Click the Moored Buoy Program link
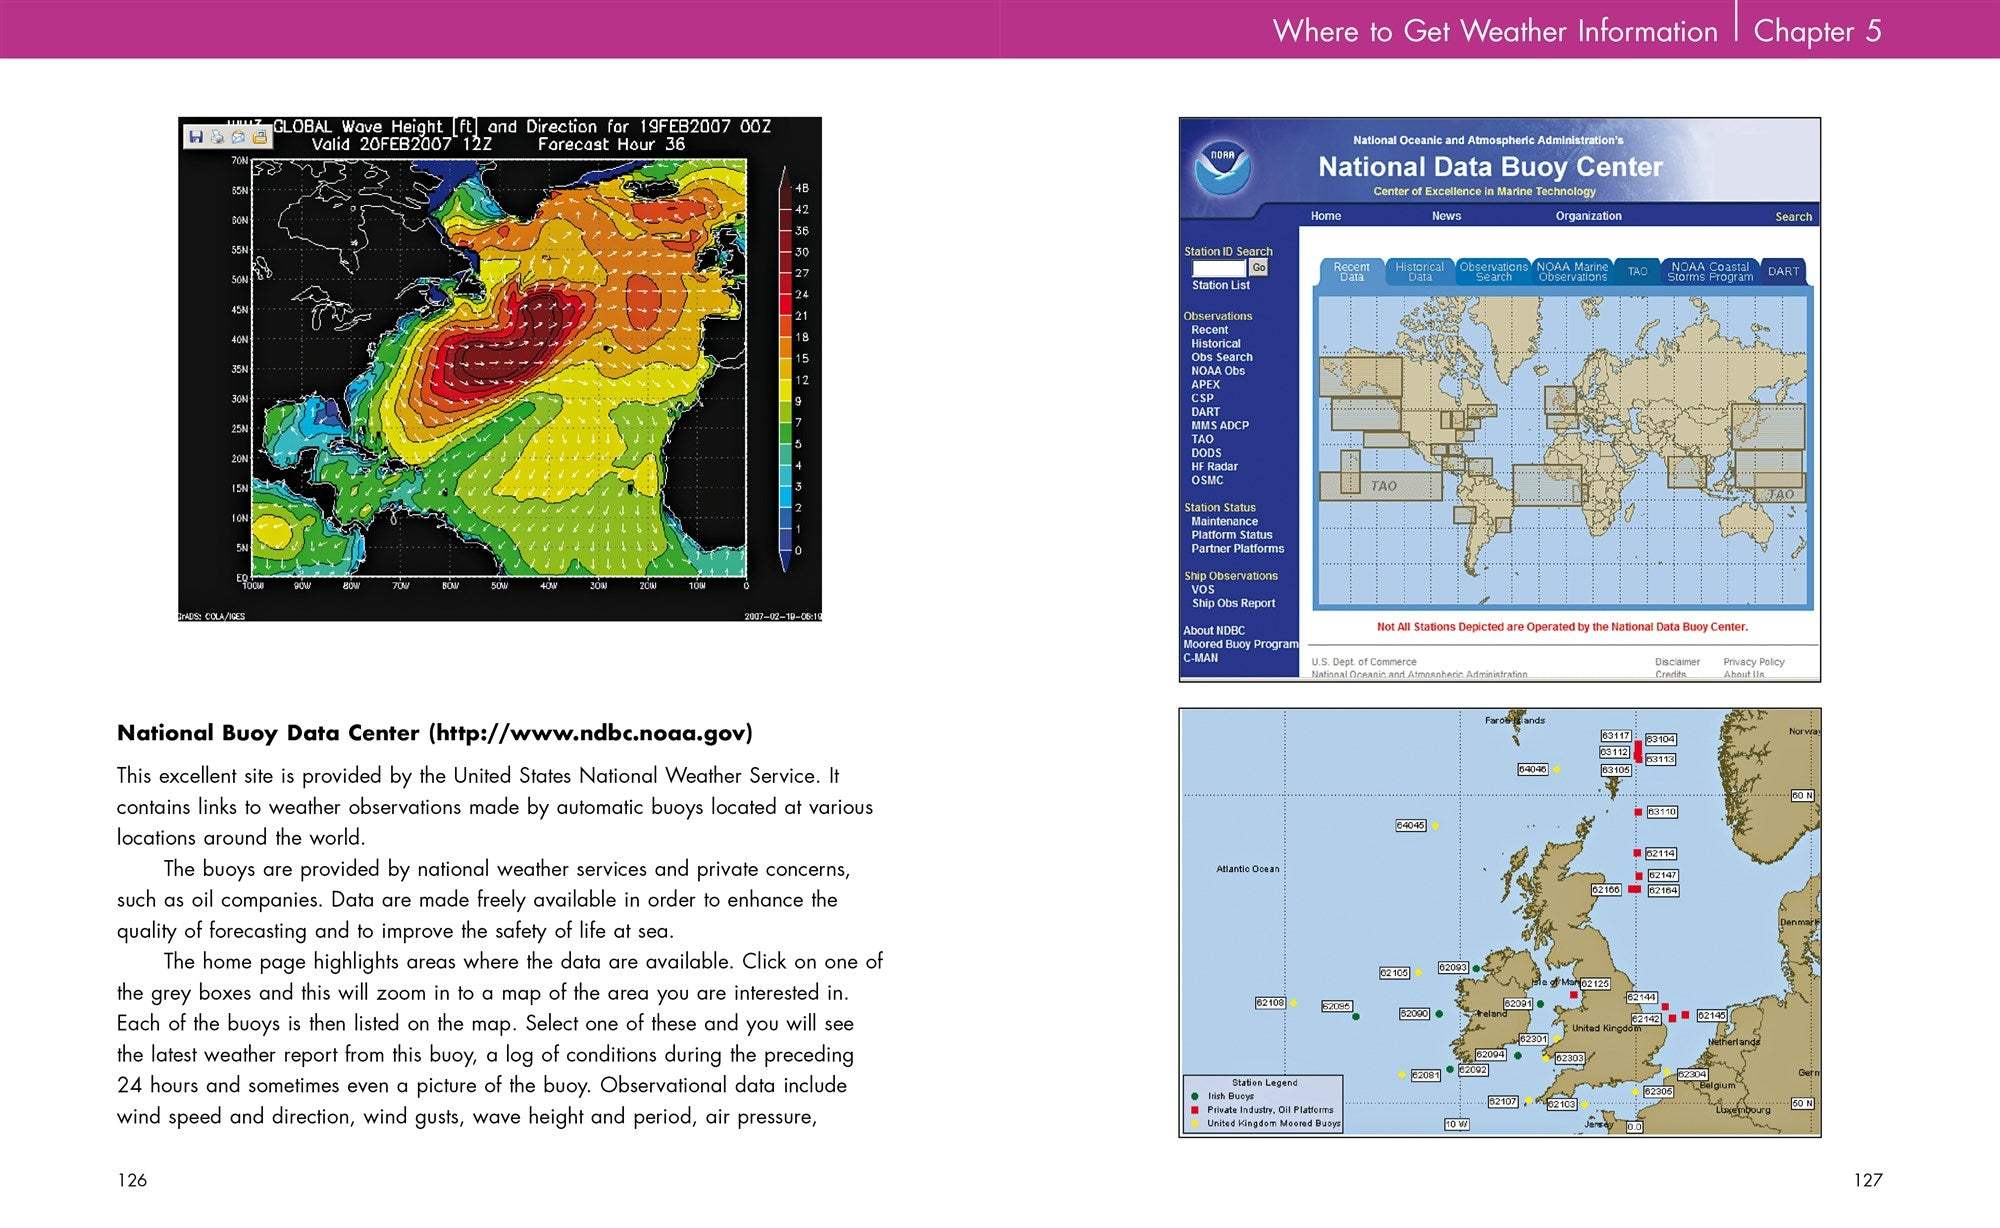The image size is (2000, 1228). click(x=1240, y=644)
